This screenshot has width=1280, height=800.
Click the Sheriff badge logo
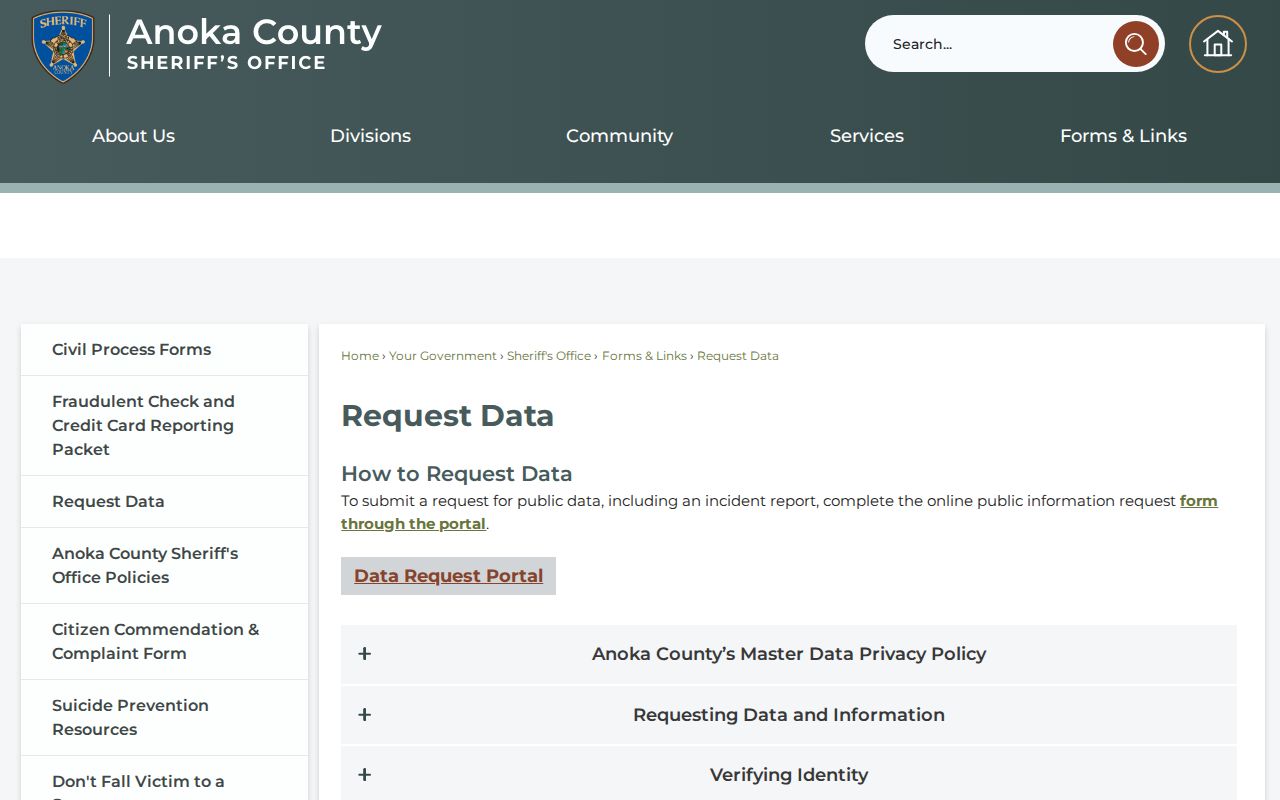click(x=63, y=46)
